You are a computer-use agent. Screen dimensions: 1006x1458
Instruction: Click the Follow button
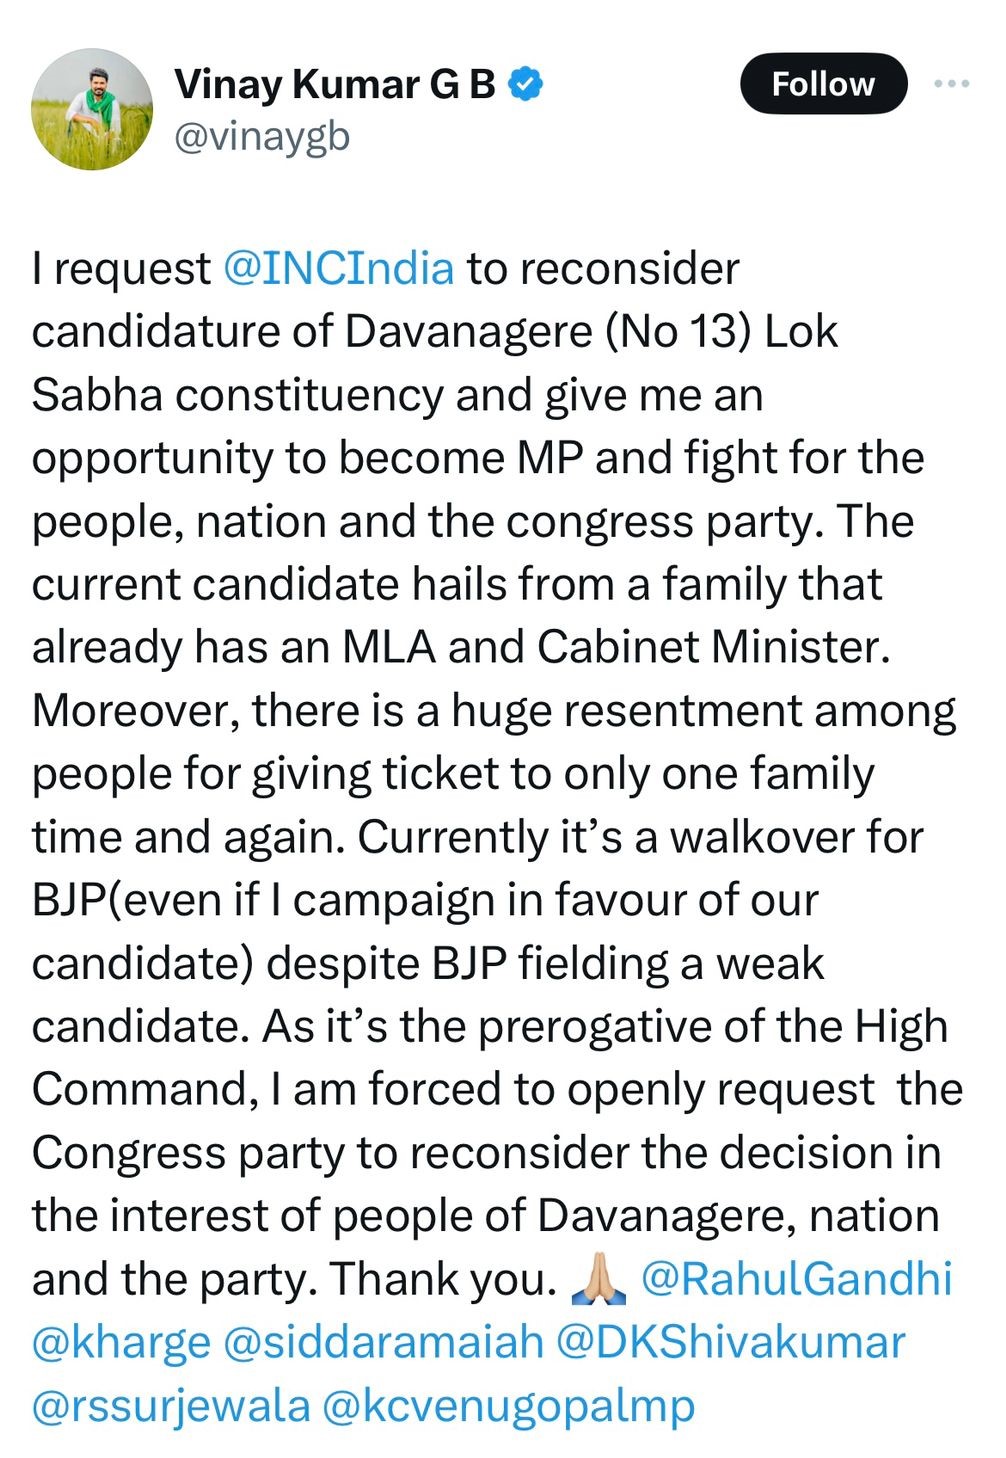823,84
